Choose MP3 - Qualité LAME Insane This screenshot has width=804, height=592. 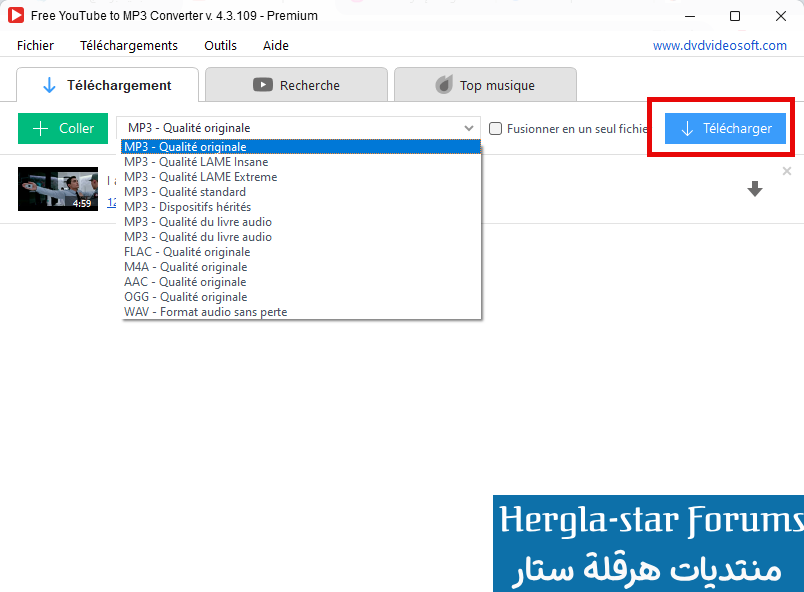[302, 162]
